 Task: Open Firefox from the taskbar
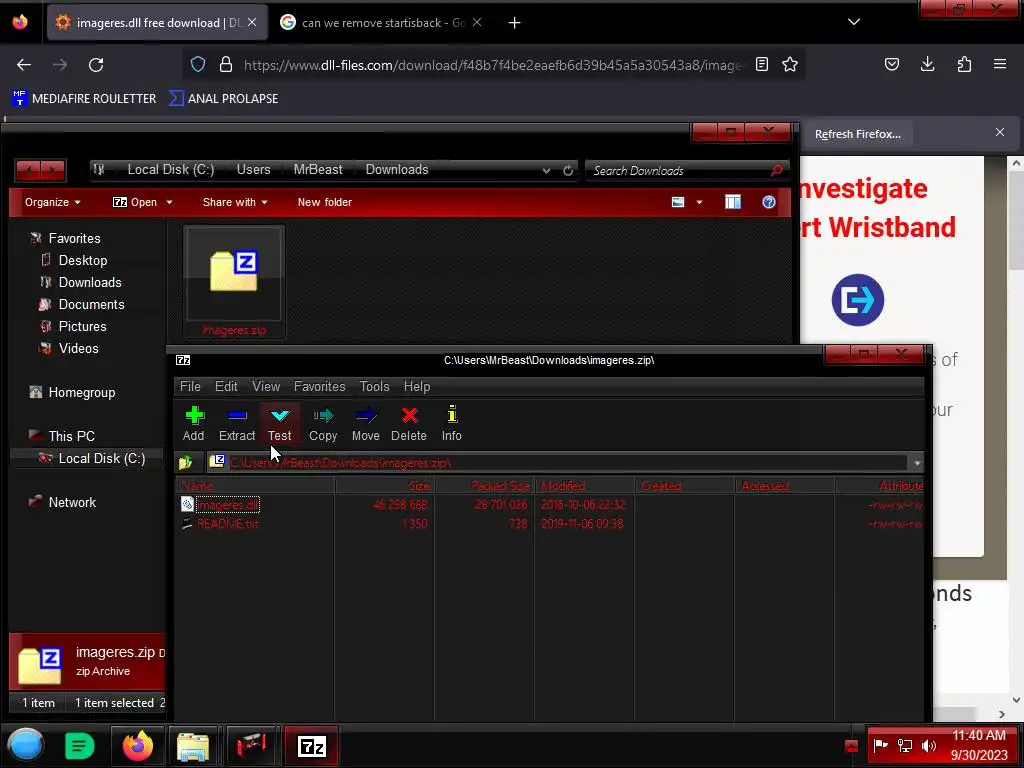click(138, 746)
